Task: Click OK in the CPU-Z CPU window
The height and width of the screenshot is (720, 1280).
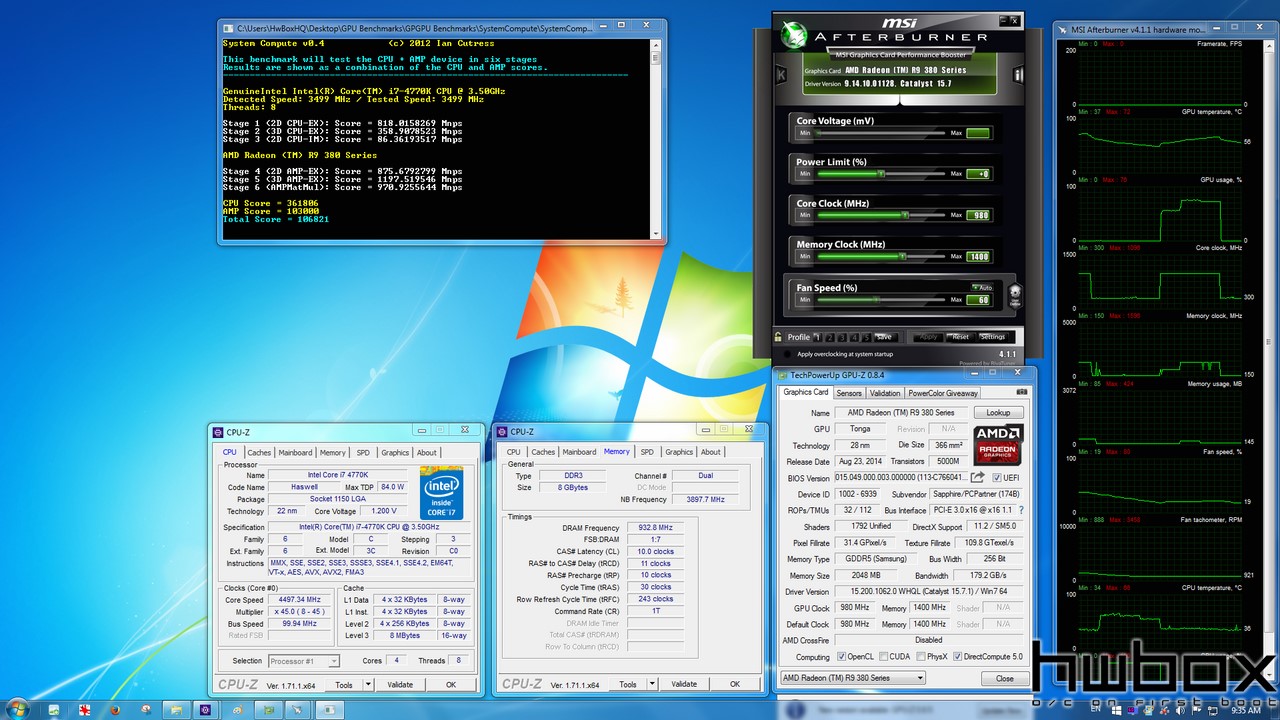Action: pyautogui.click(x=451, y=685)
